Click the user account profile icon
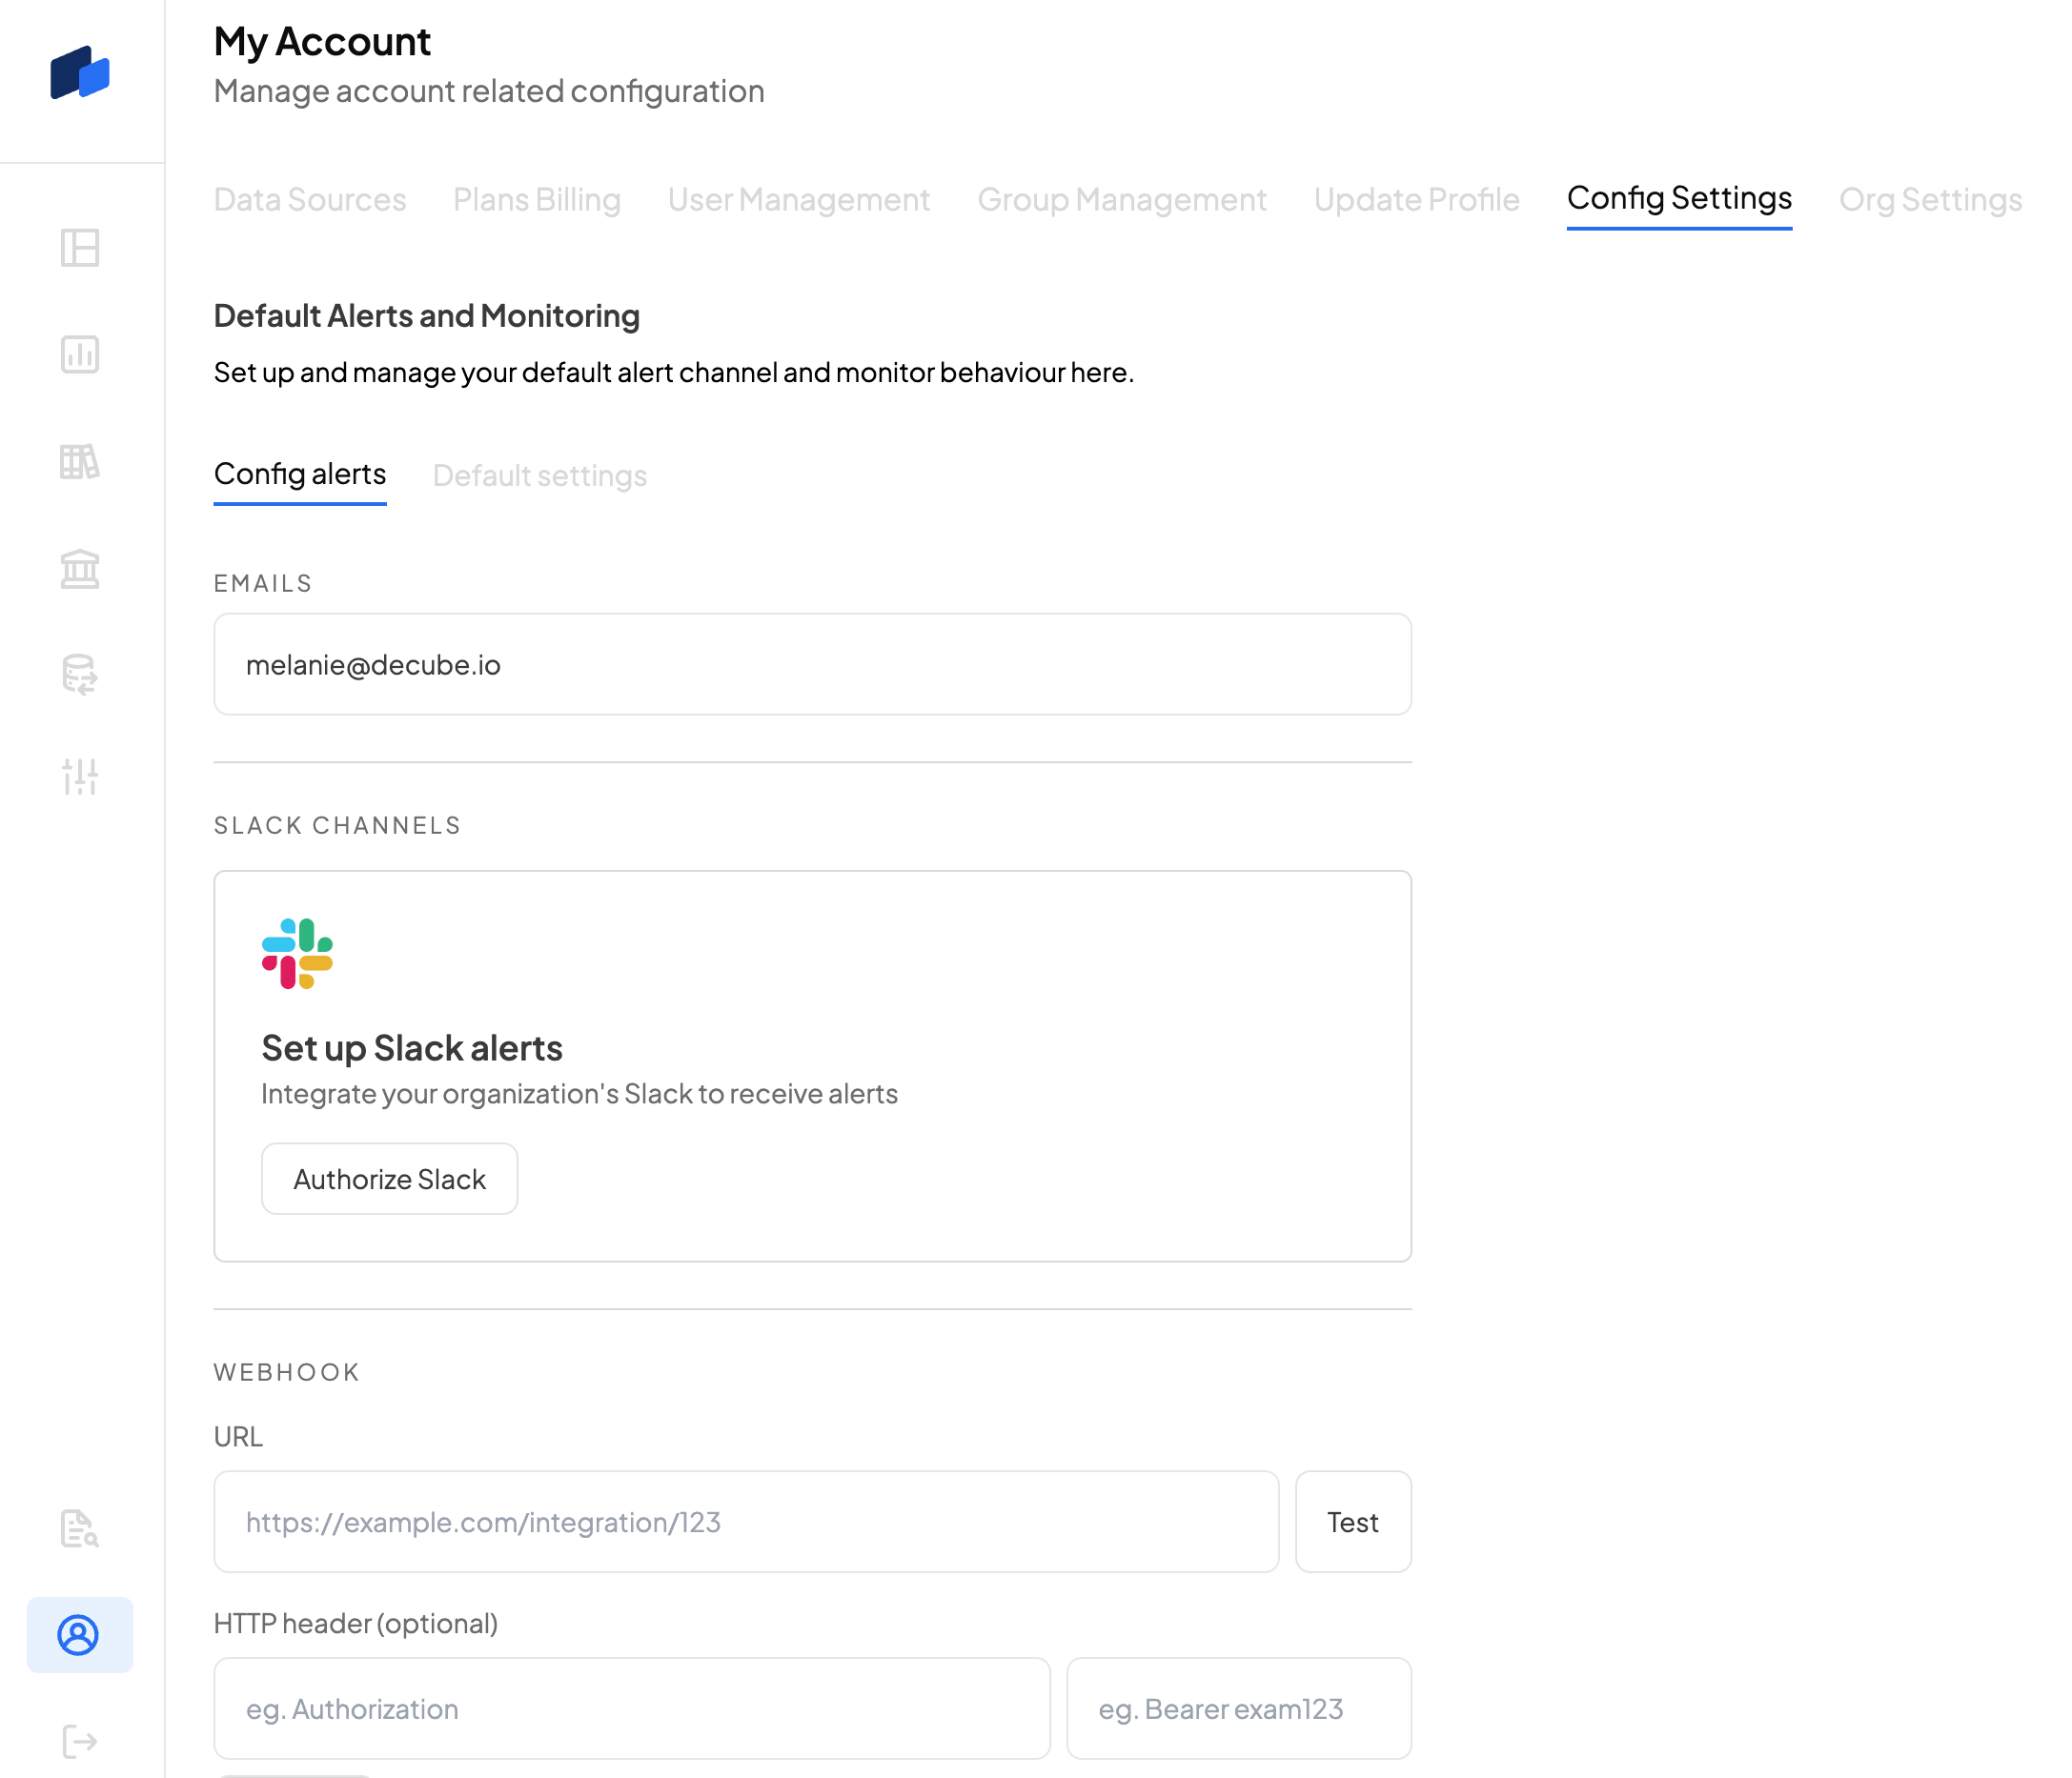The image size is (2072, 1778). tap(79, 1635)
